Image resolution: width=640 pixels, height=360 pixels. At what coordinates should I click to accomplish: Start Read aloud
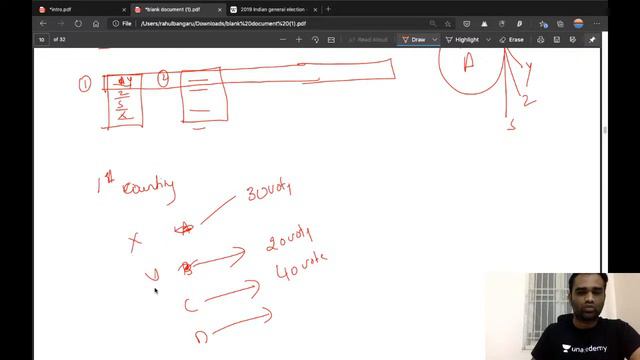[368, 40]
